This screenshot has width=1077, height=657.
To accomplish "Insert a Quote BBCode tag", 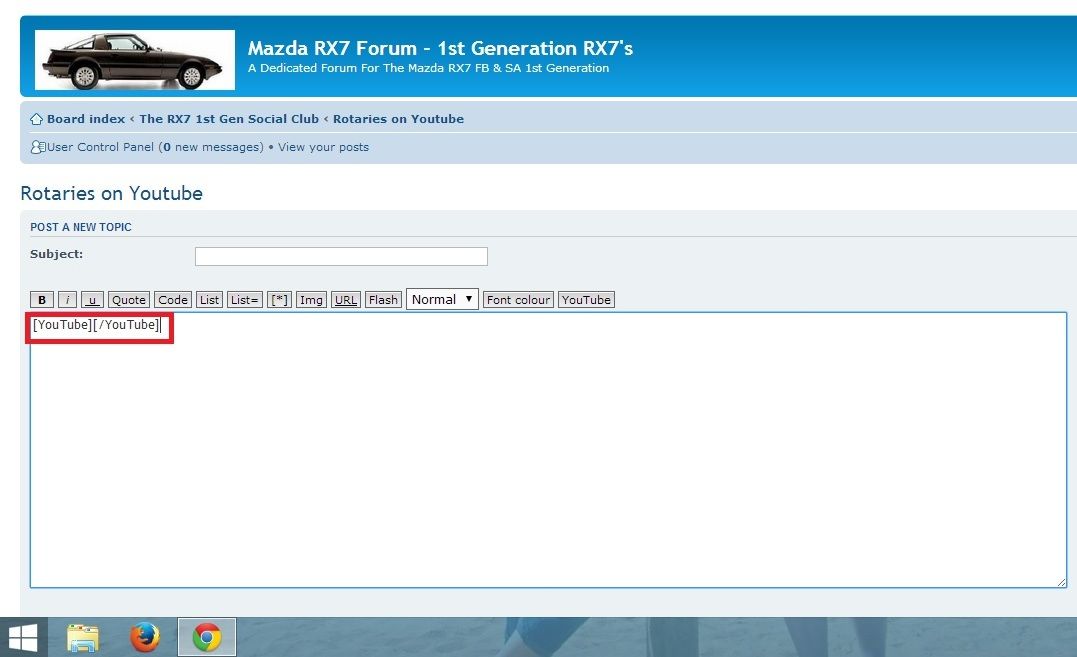I will [128, 300].
